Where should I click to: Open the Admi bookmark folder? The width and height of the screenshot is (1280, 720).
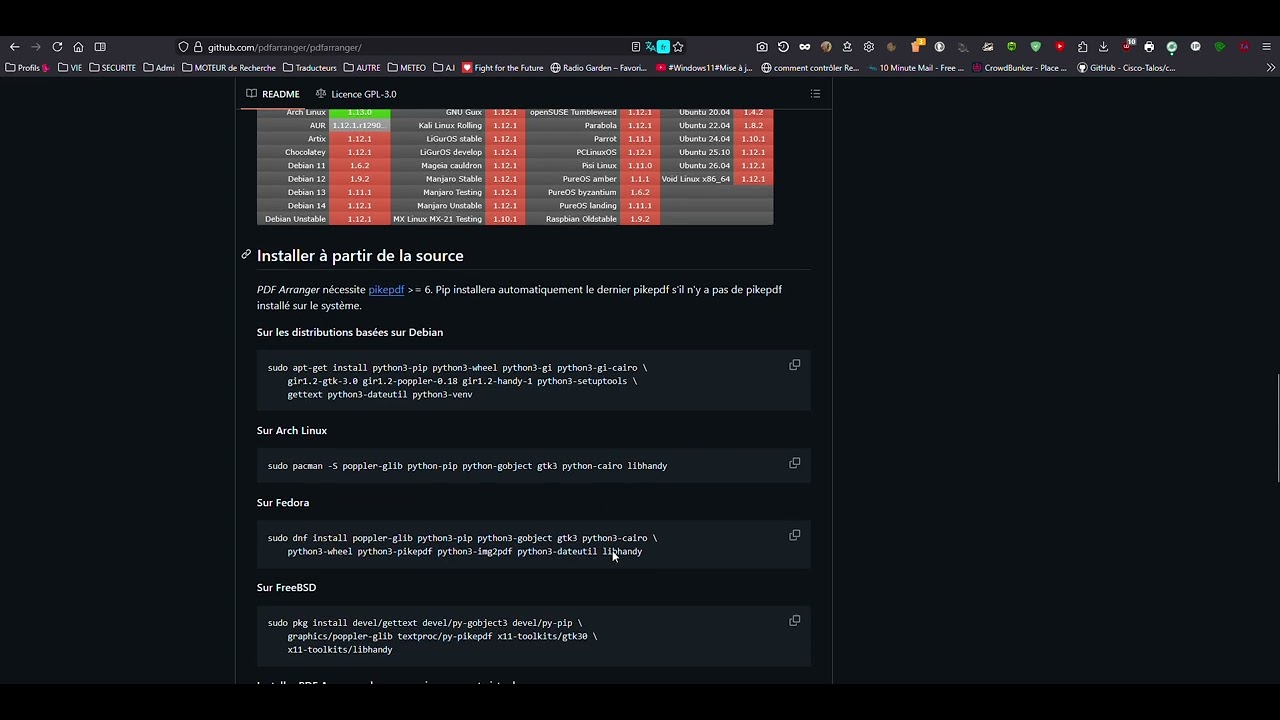tap(159, 68)
